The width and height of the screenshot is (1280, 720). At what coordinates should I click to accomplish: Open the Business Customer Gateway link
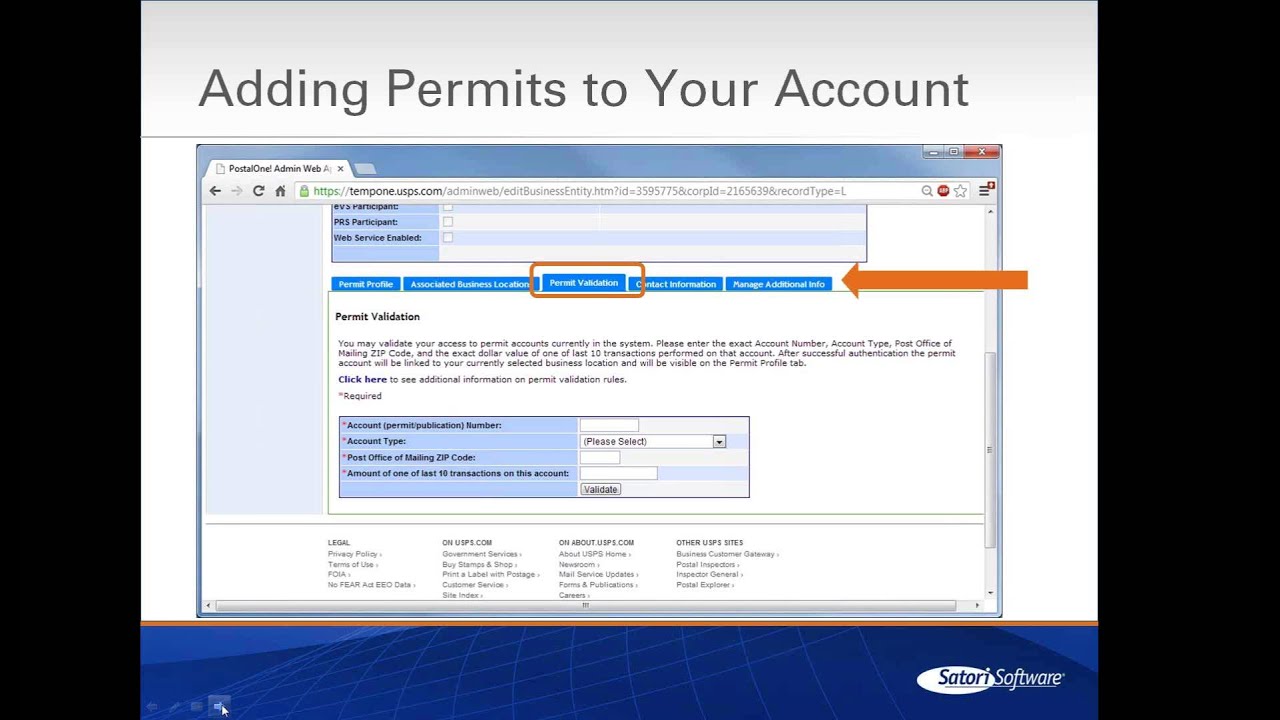(x=727, y=554)
